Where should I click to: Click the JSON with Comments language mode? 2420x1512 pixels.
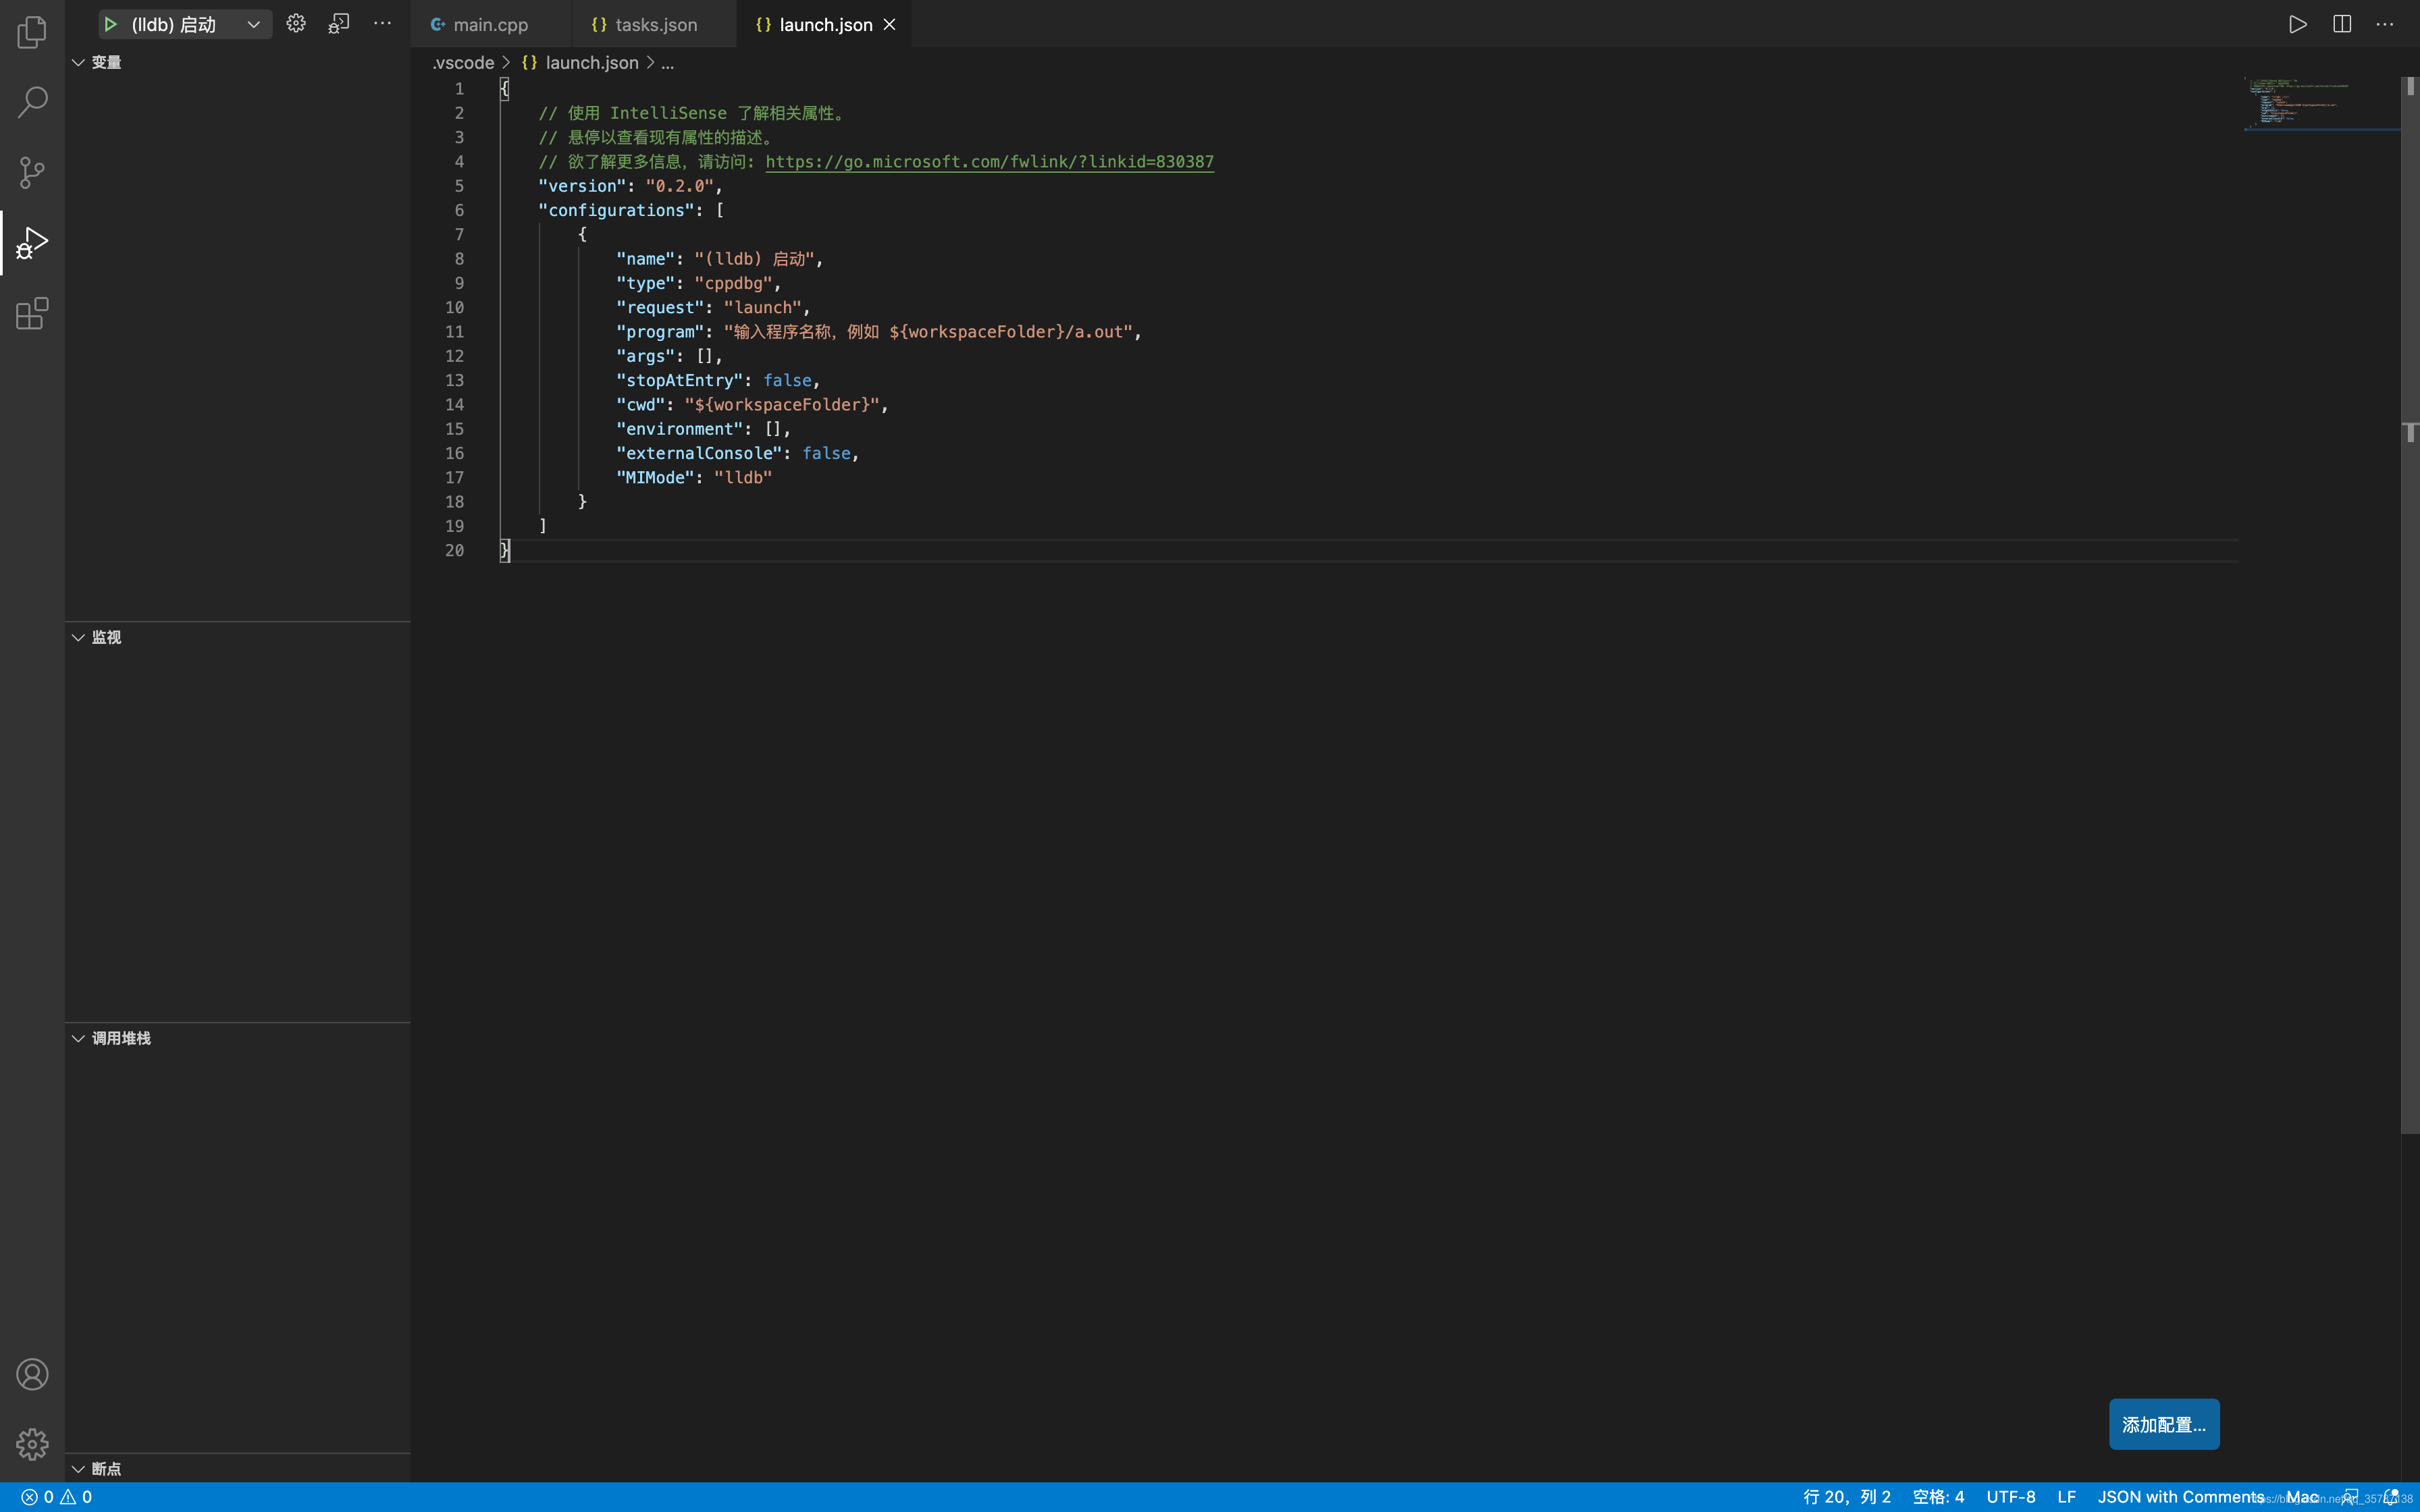coord(2180,1497)
